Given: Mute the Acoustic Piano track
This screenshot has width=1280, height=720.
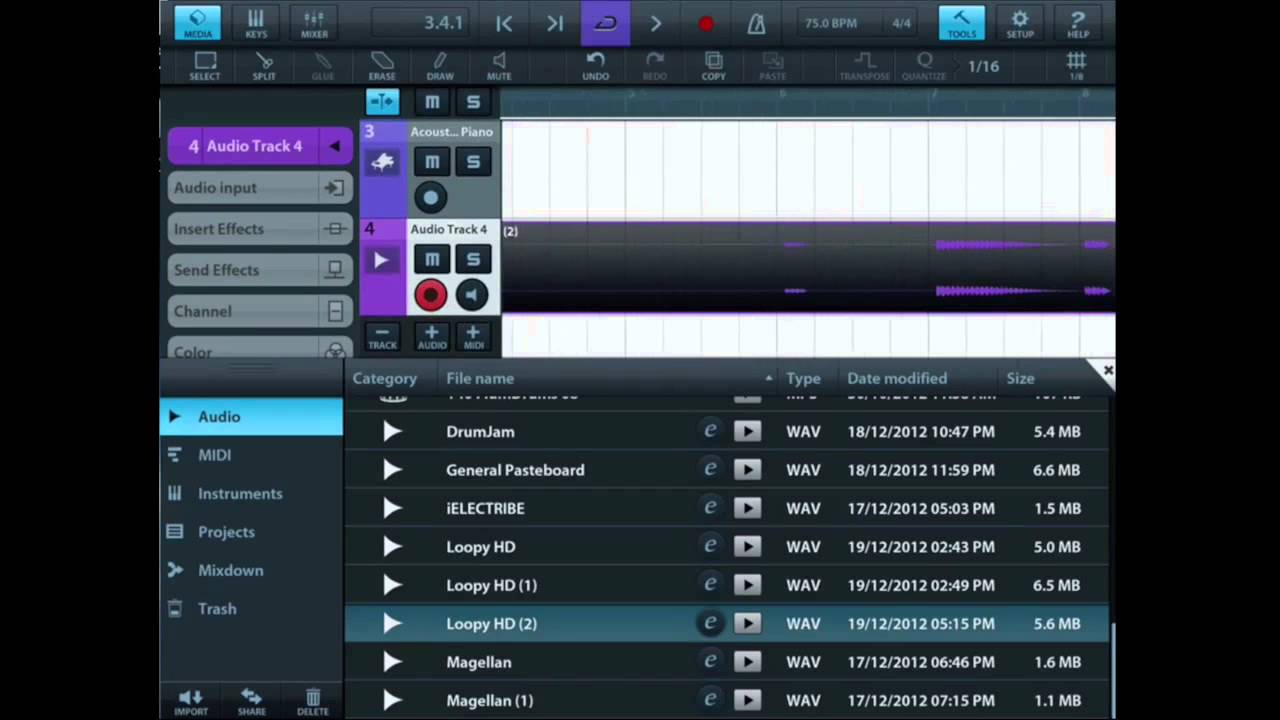Looking at the screenshot, I should [x=432, y=162].
